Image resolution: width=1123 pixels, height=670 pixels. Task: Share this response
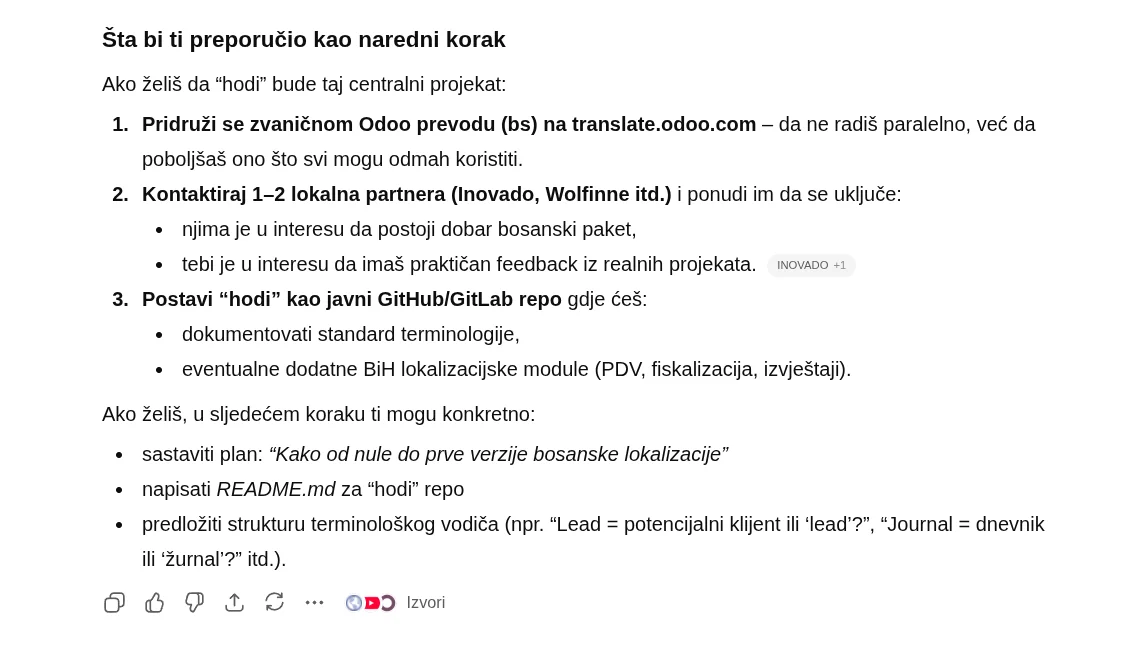234,602
